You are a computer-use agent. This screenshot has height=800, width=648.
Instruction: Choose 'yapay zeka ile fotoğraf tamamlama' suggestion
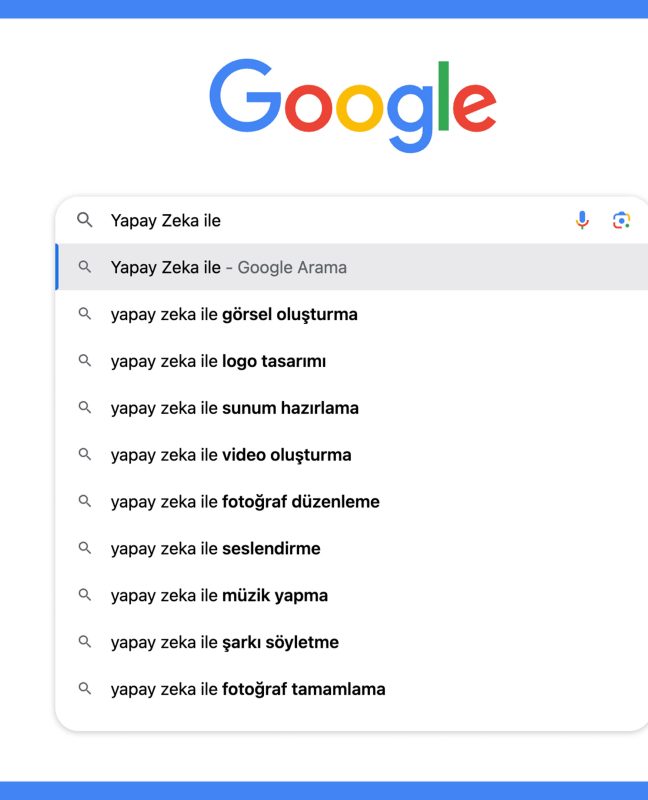pyautogui.click(x=352, y=689)
